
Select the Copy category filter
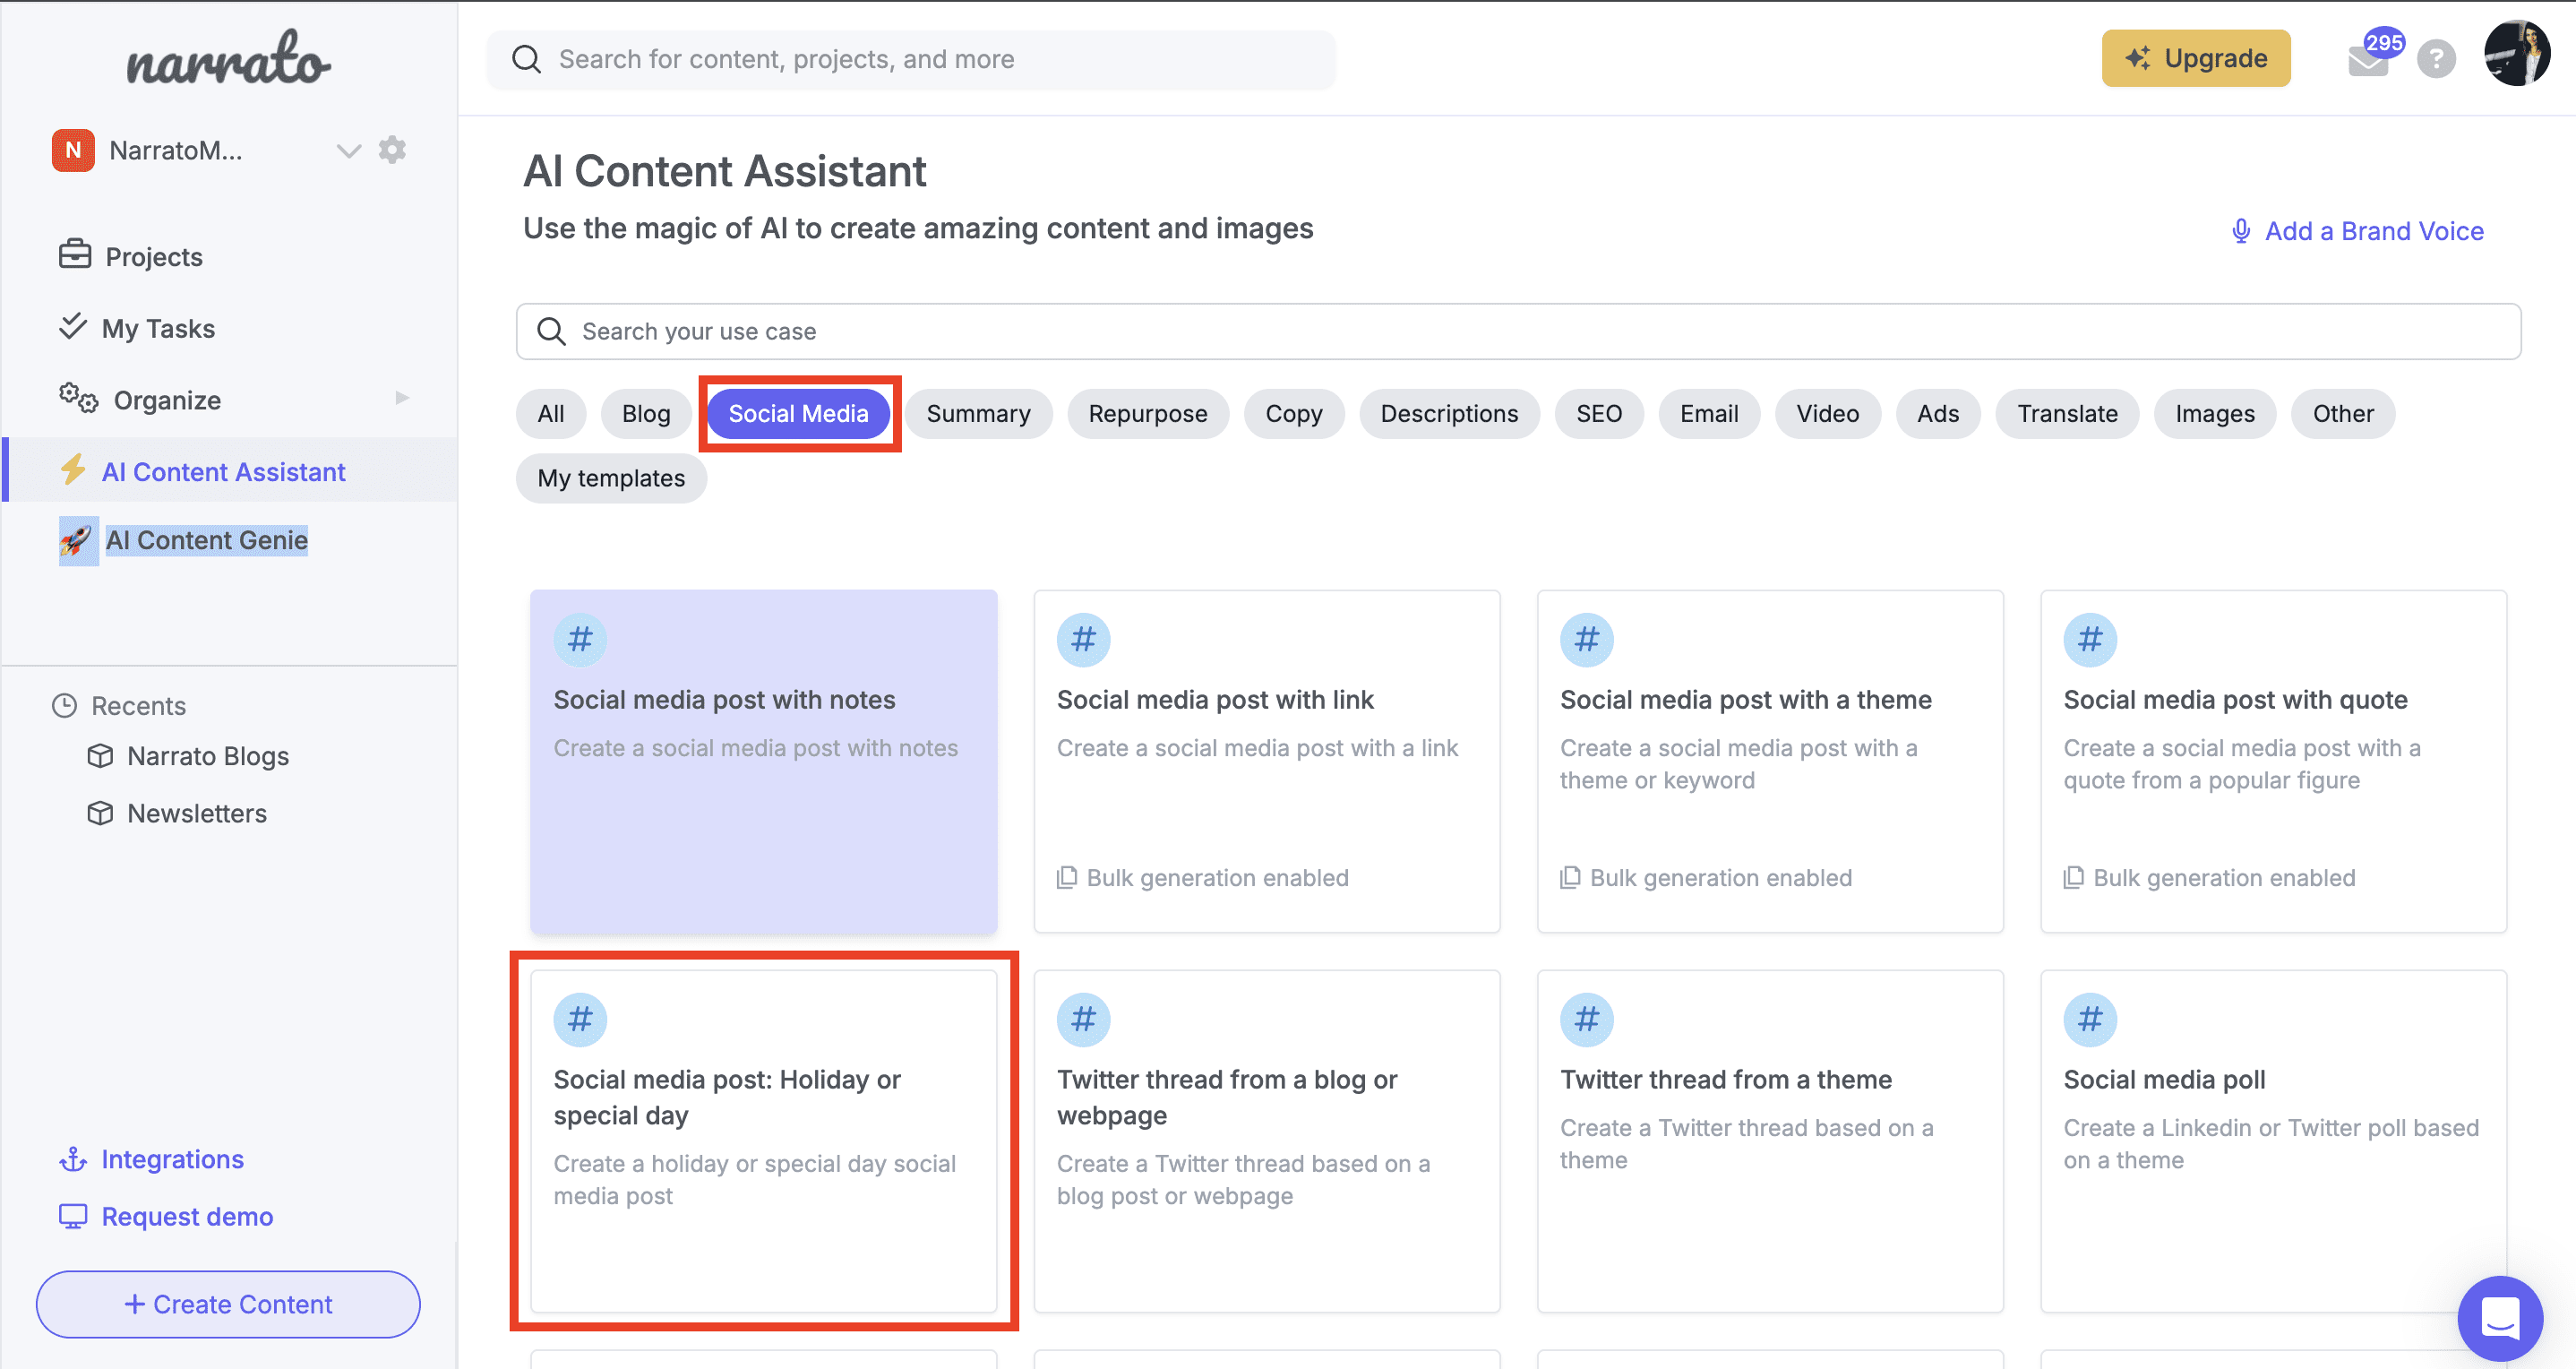tap(1294, 414)
